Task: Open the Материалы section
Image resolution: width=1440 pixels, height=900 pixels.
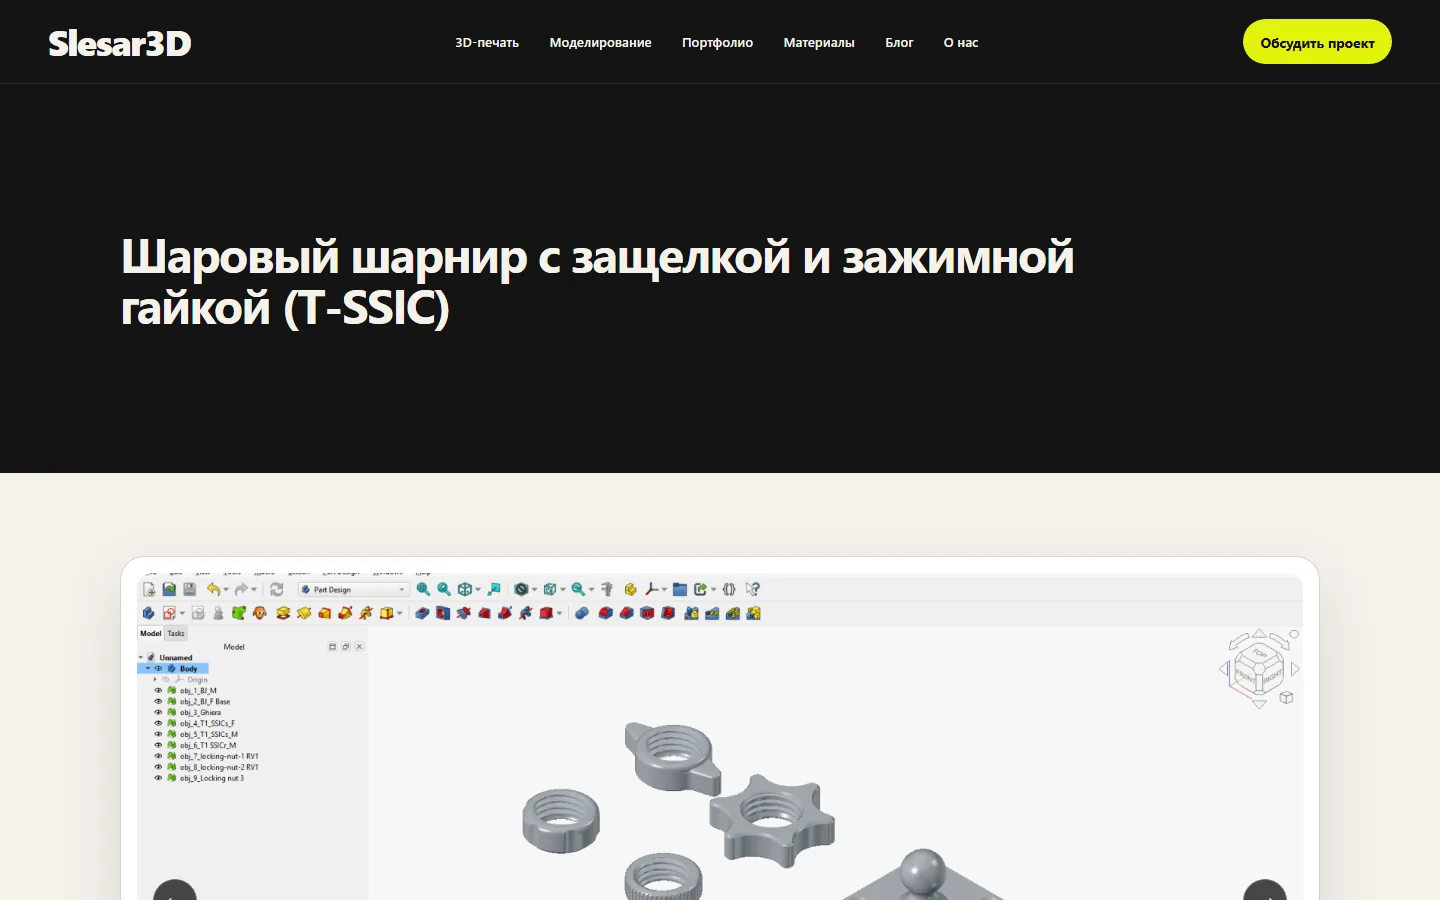Action: coord(819,43)
